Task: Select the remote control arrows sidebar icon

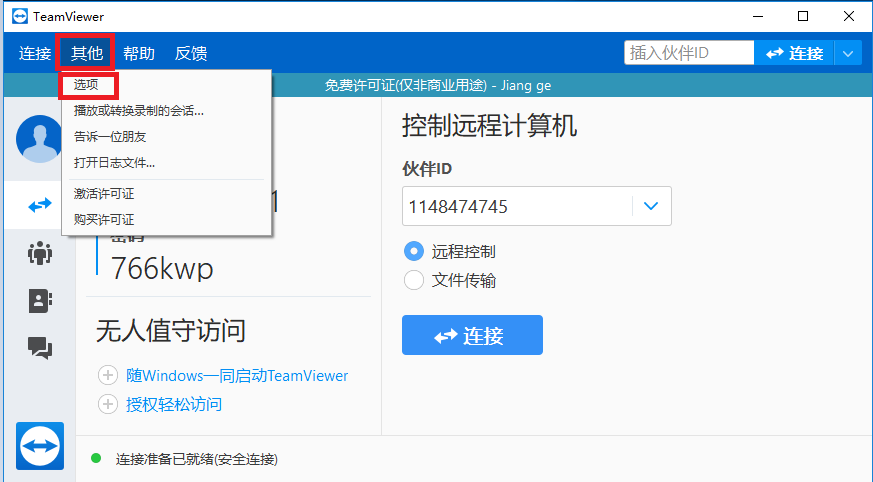Action: click(40, 205)
